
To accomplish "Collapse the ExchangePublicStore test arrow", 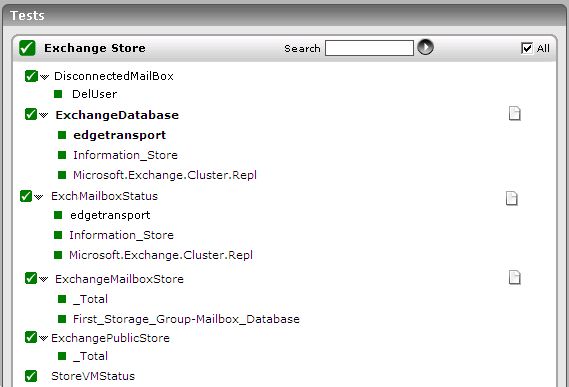I will [x=44, y=338].
